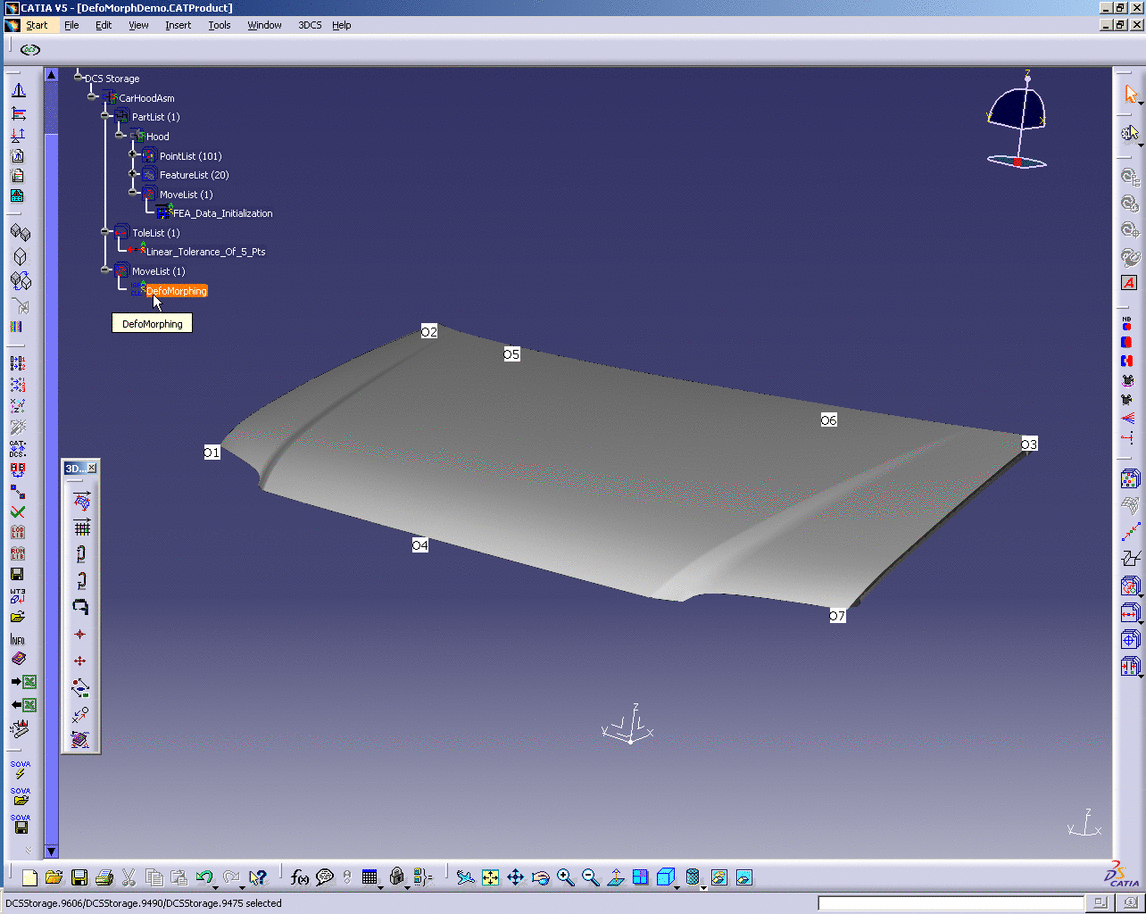
Task: Open the Undo history dropdown arrow
Action: pyautogui.click(x=216, y=887)
